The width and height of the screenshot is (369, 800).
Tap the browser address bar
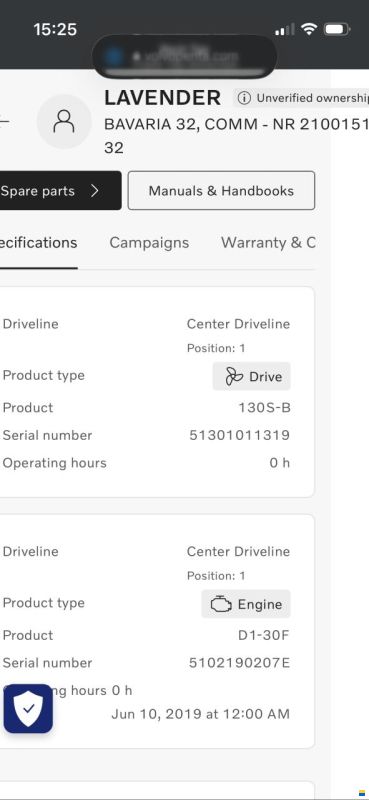pos(184,57)
